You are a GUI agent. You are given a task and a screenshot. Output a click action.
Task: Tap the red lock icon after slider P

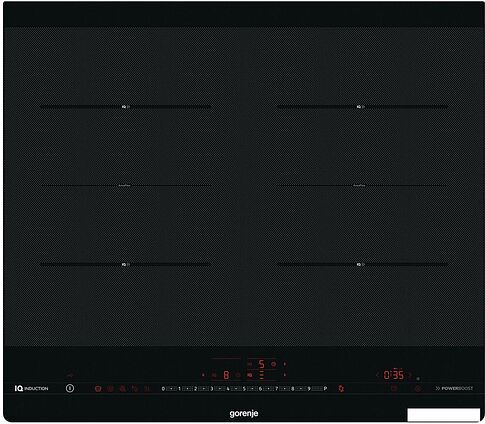click(341, 389)
